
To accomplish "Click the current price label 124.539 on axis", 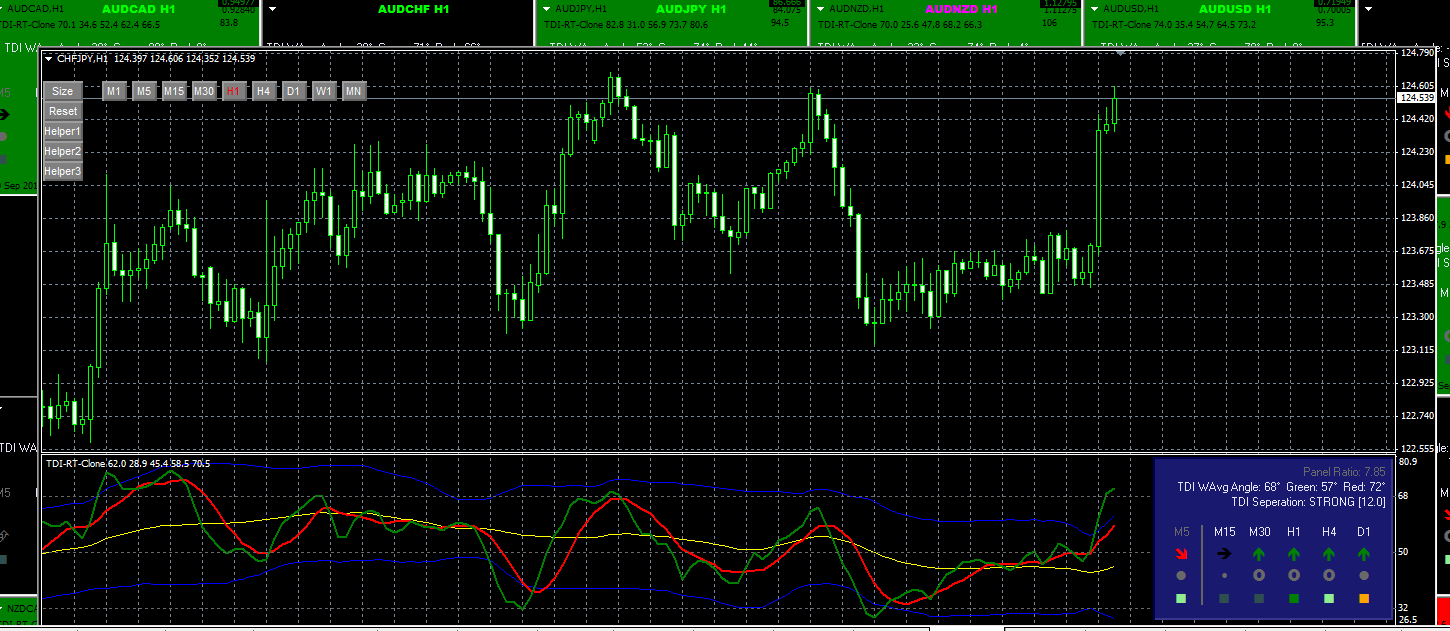I will 1418,98.
